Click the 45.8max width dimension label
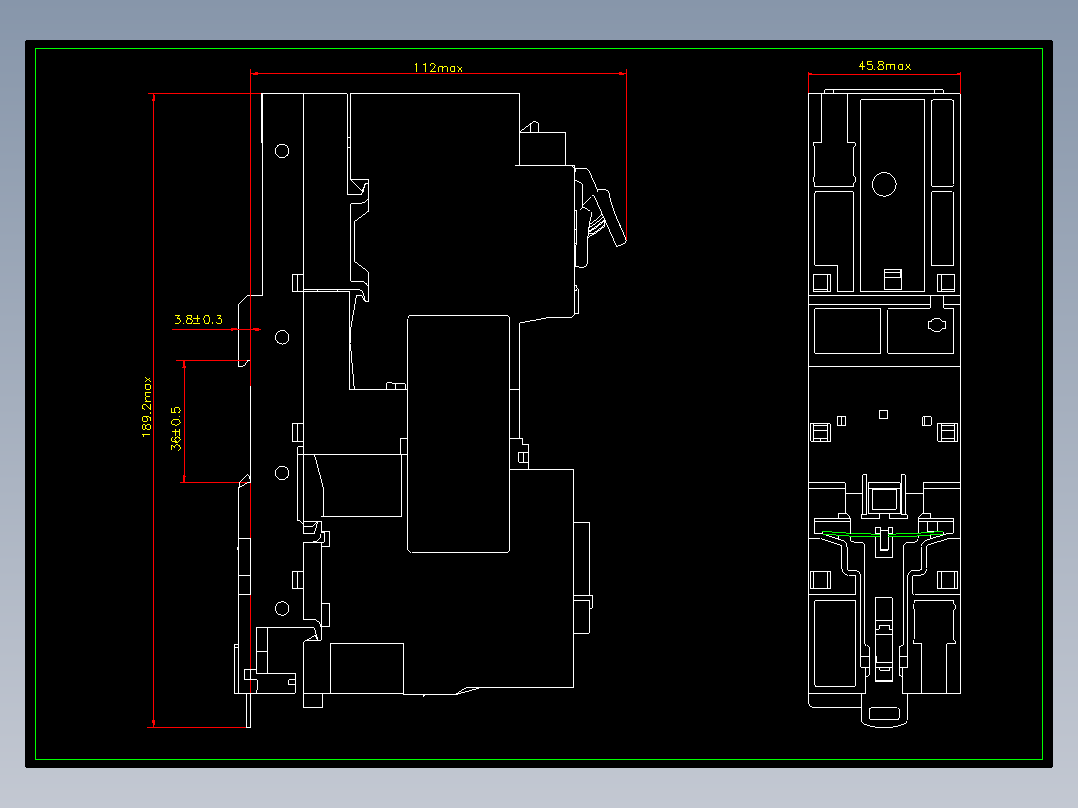1078x808 pixels. [x=885, y=66]
